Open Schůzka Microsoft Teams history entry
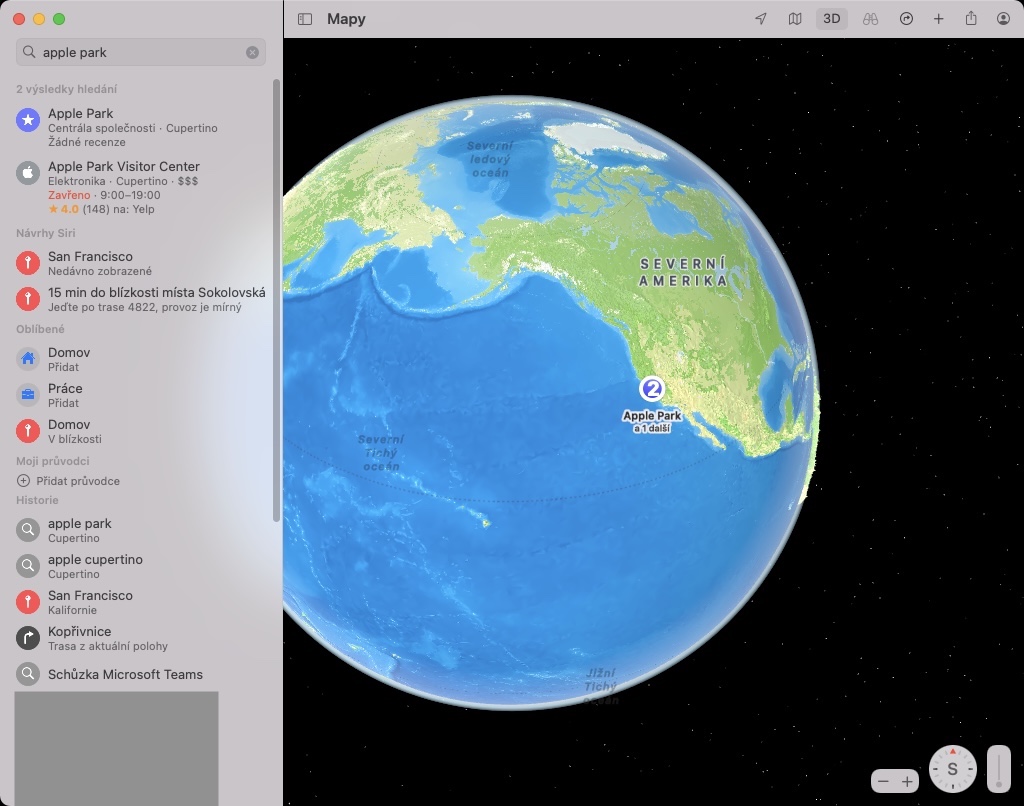Viewport: 1024px width, 806px height. click(140, 673)
